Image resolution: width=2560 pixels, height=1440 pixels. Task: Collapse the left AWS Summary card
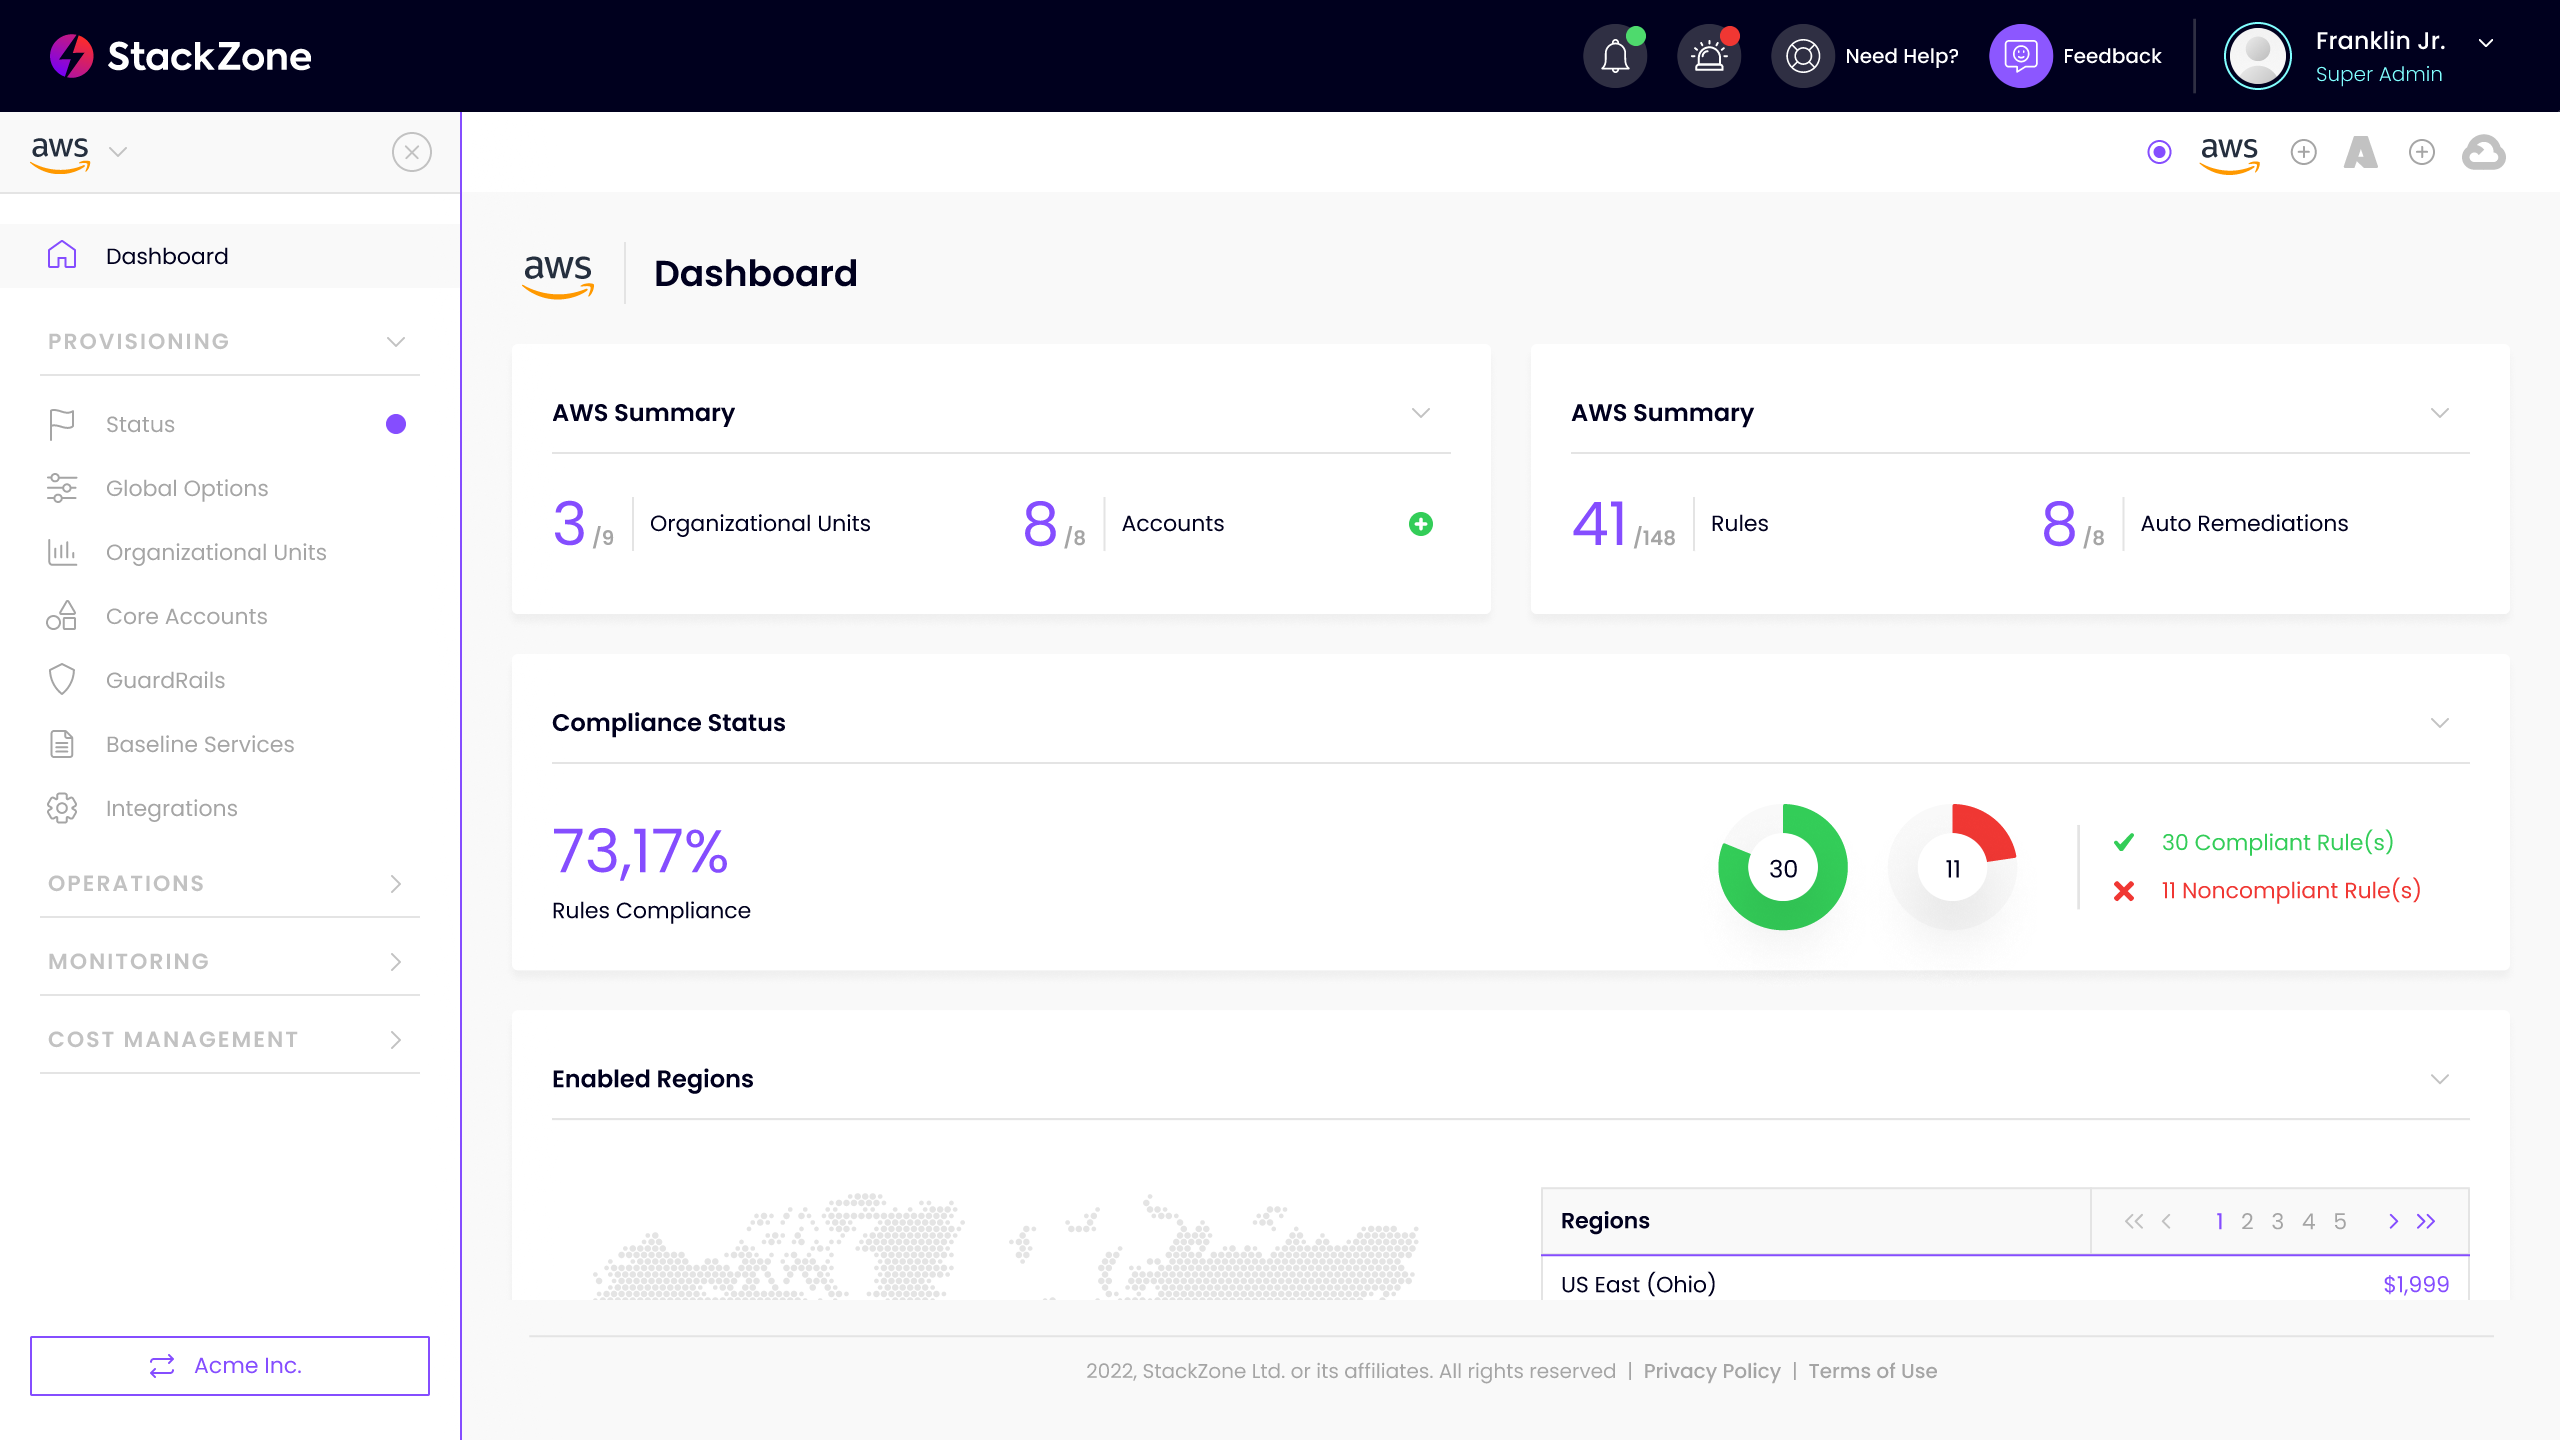(x=1421, y=413)
